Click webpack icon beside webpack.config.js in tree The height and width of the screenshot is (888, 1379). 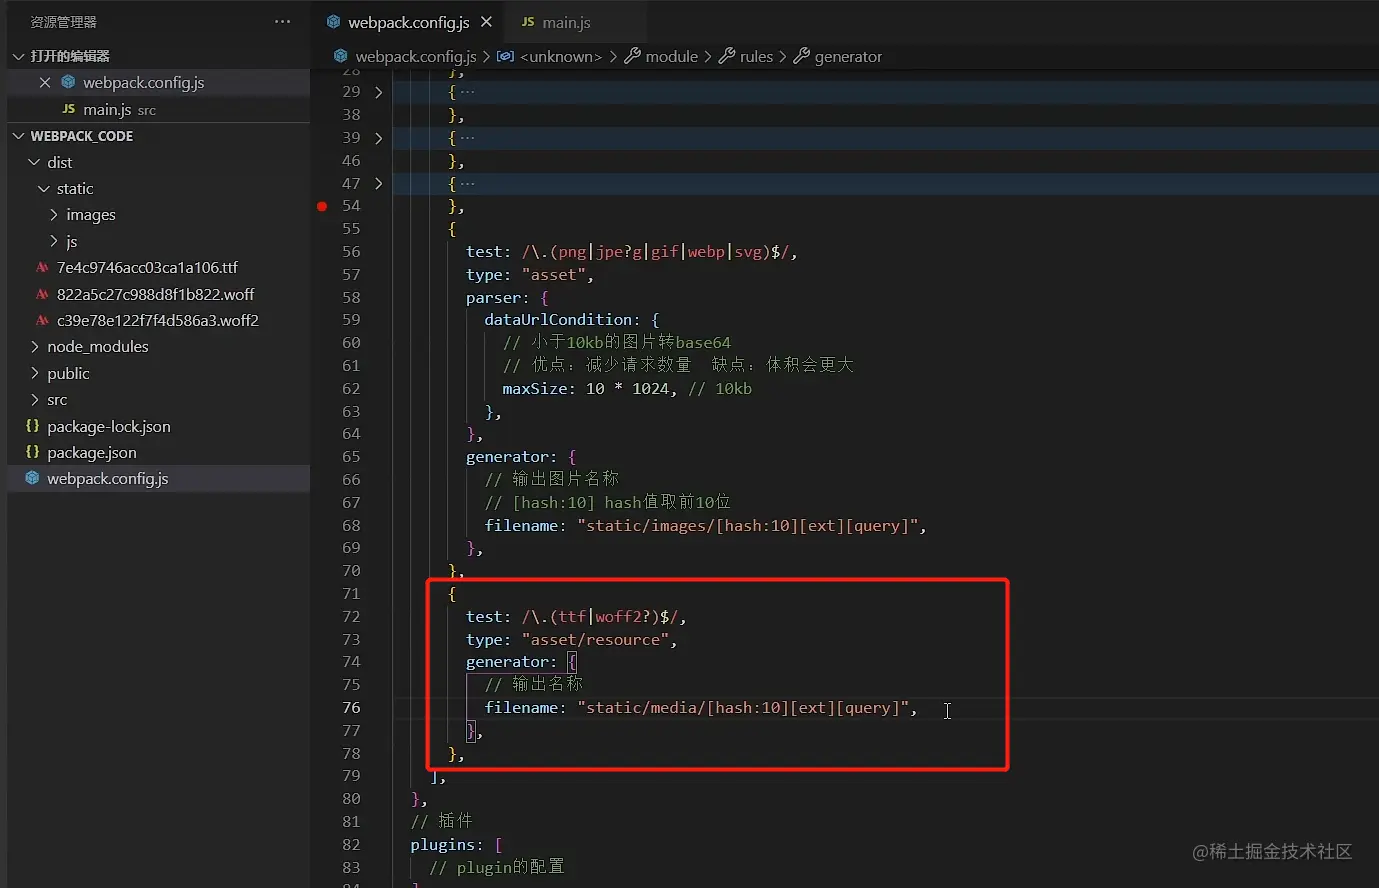point(32,478)
